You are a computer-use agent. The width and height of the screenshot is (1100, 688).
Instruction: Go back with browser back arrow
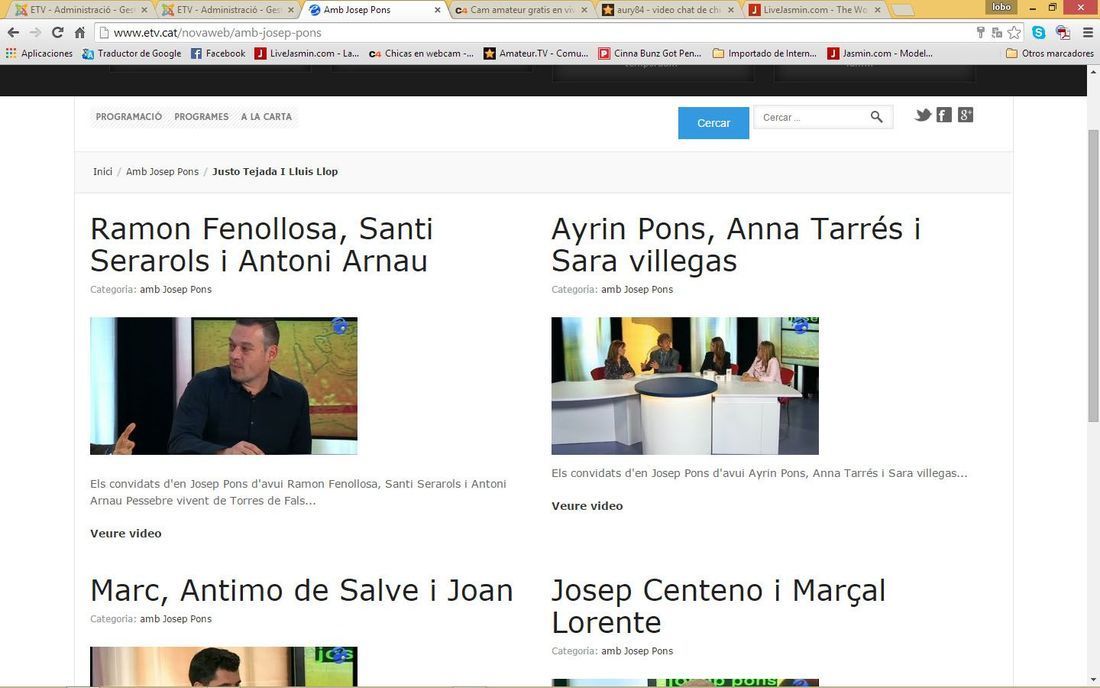point(13,32)
